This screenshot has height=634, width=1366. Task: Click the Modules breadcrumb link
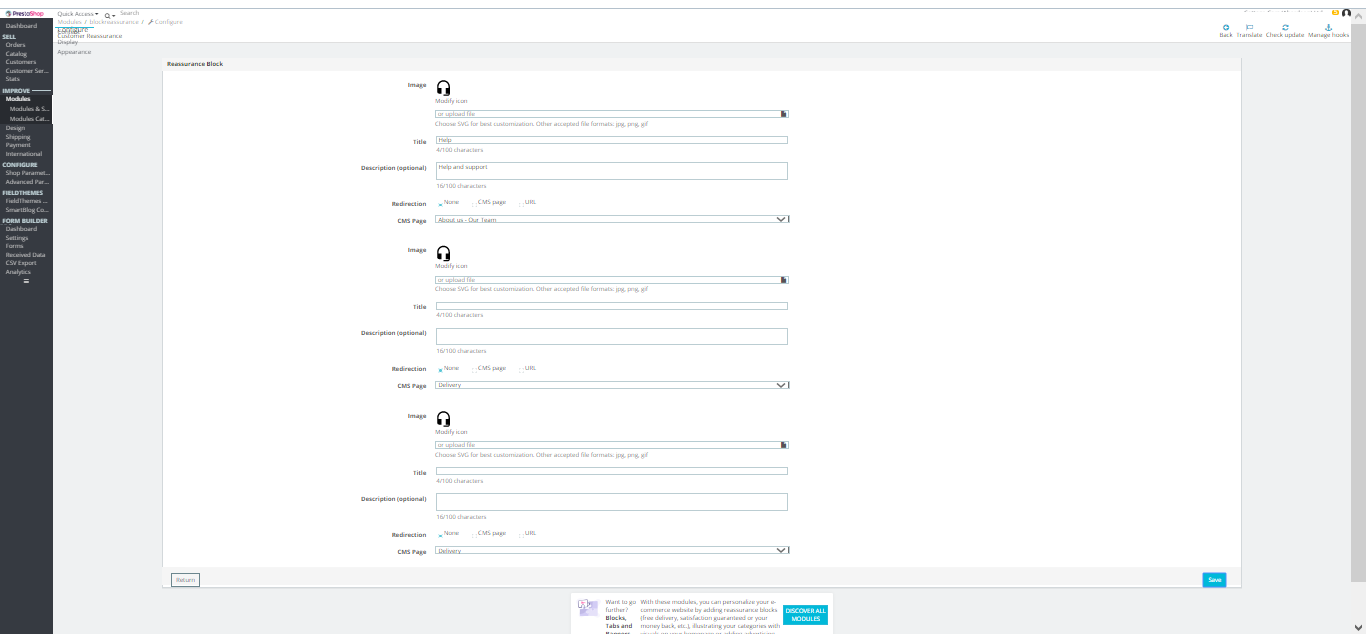click(x=70, y=21)
